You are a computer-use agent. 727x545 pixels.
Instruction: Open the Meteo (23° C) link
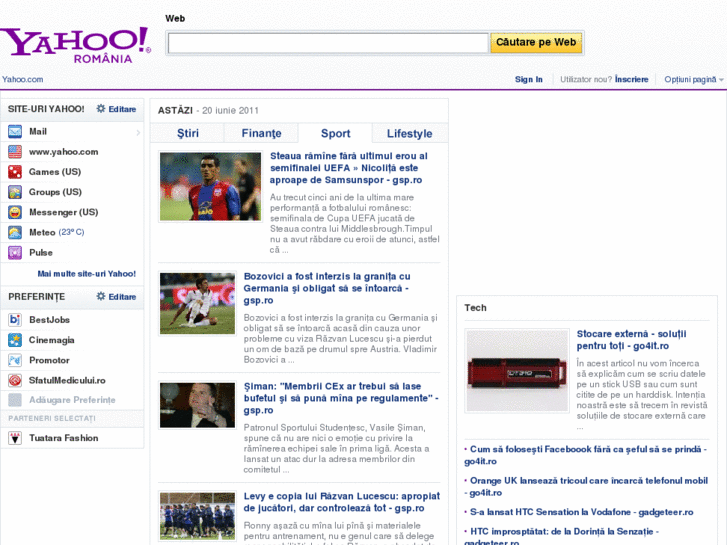point(57,232)
